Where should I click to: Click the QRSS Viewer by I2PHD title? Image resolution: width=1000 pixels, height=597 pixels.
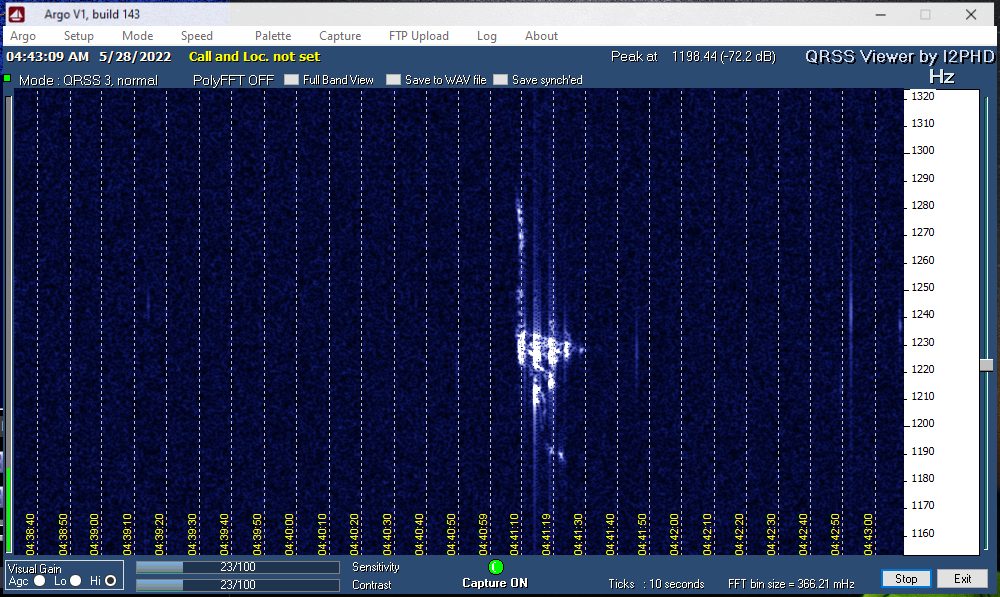click(899, 56)
